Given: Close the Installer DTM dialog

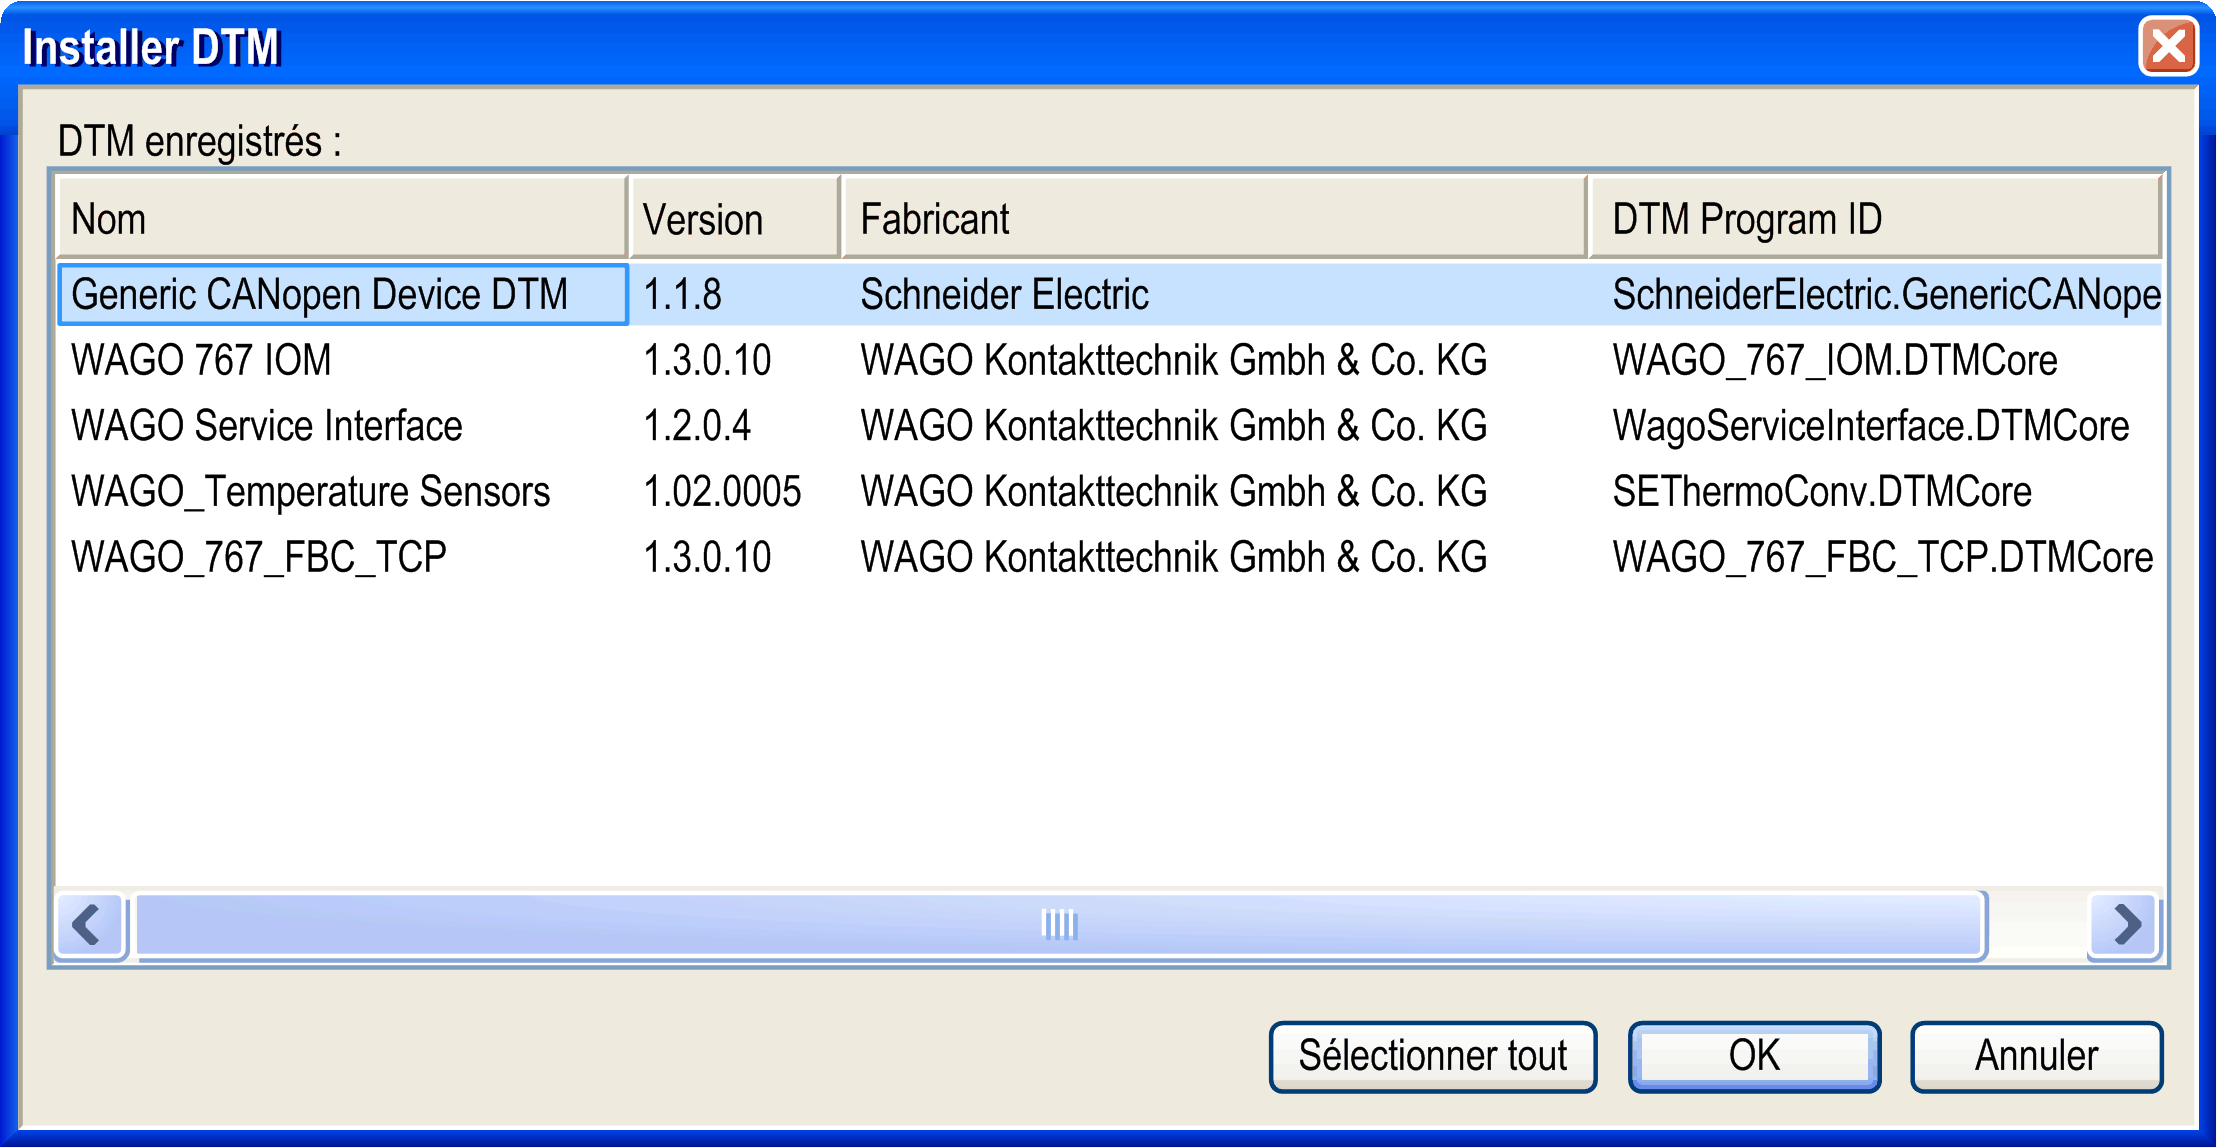Looking at the screenshot, I should click(2167, 46).
